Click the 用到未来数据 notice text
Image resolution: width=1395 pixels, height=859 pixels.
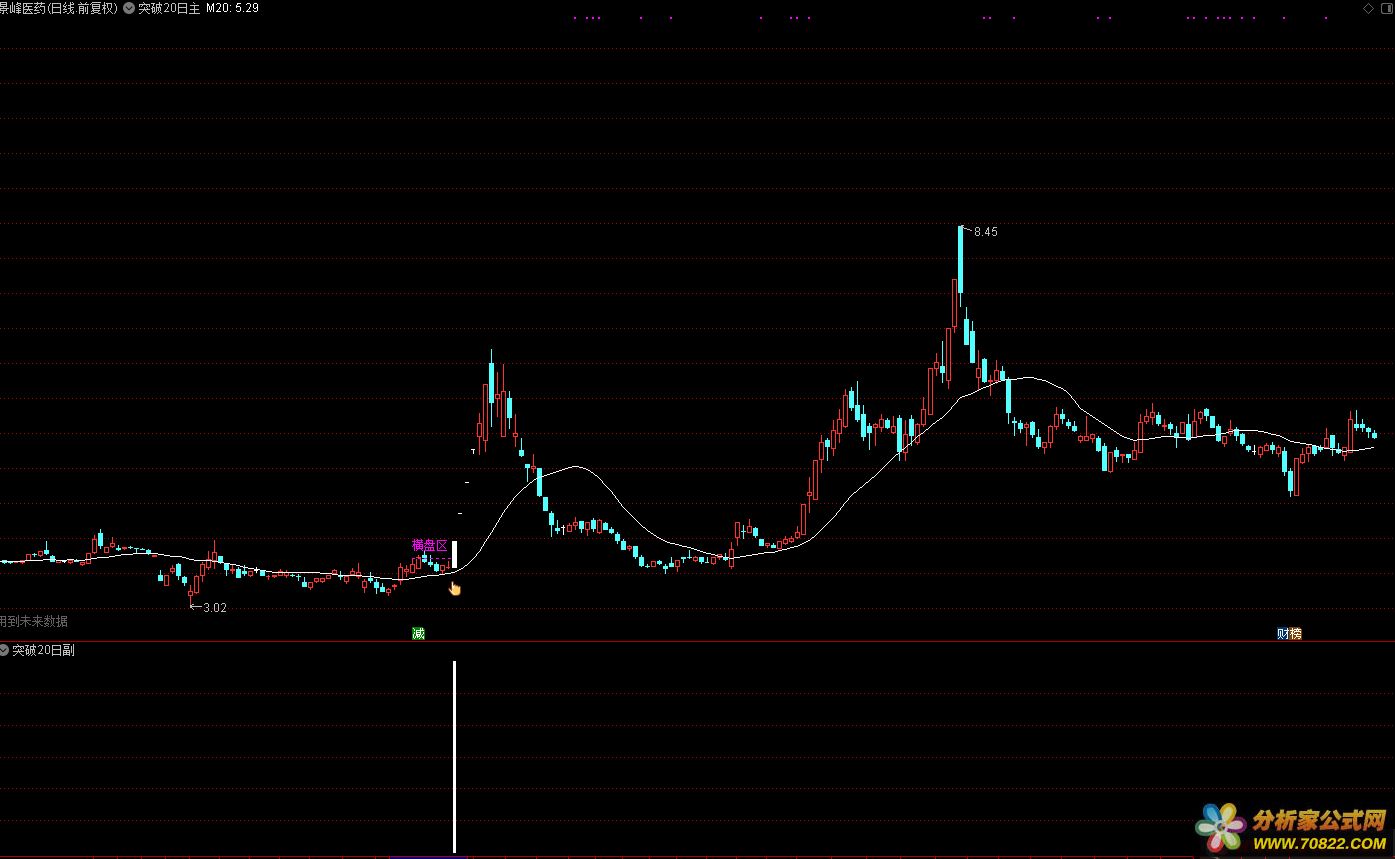(x=34, y=621)
